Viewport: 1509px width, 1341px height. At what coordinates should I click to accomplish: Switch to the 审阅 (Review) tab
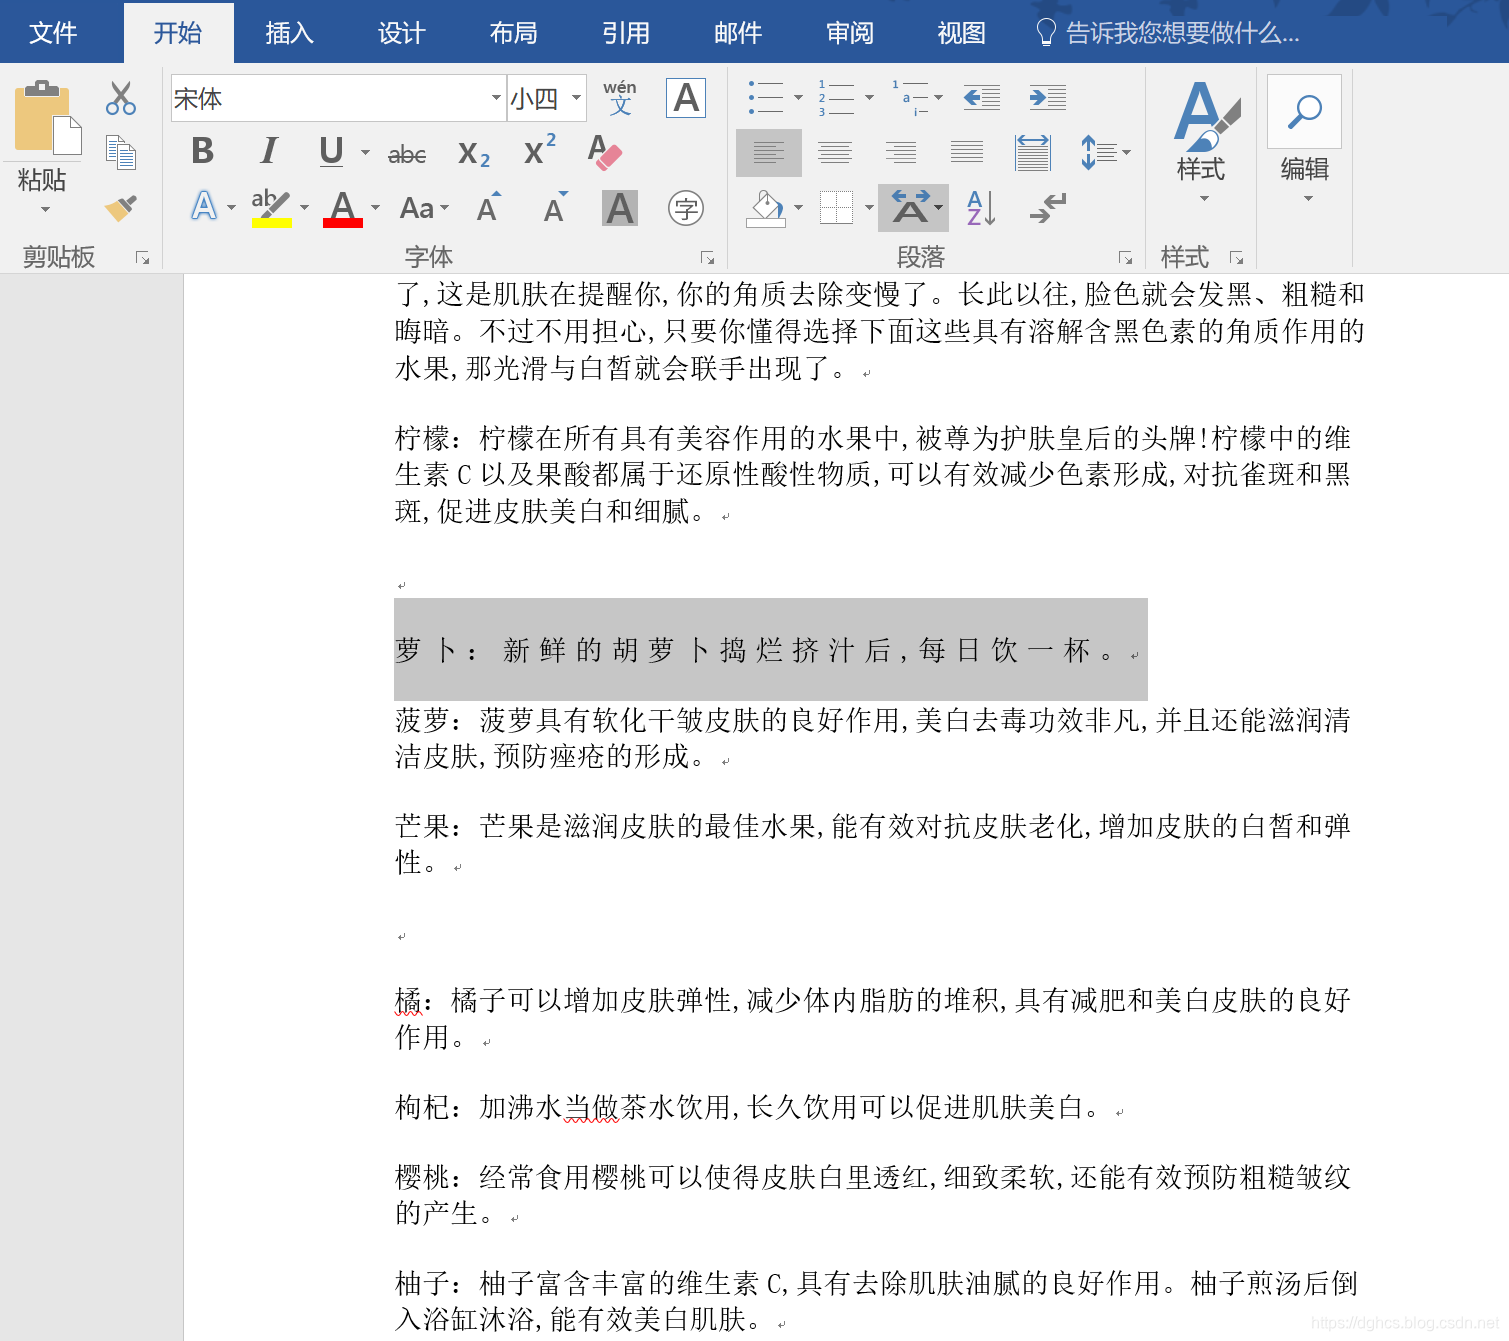click(x=849, y=33)
